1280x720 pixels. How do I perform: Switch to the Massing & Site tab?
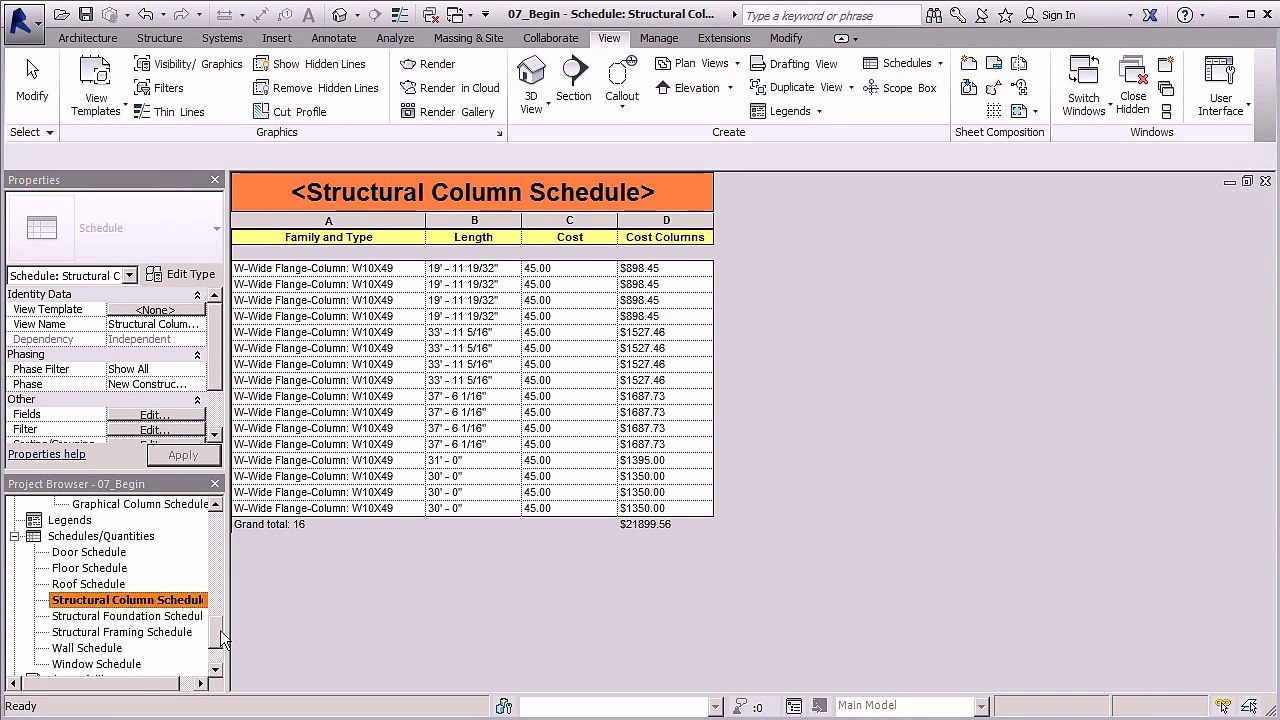point(469,38)
